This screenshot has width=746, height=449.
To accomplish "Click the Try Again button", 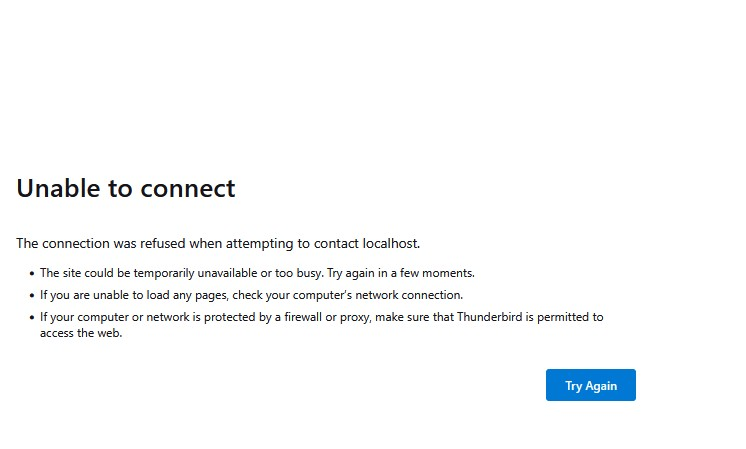I will tap(590, 385).
